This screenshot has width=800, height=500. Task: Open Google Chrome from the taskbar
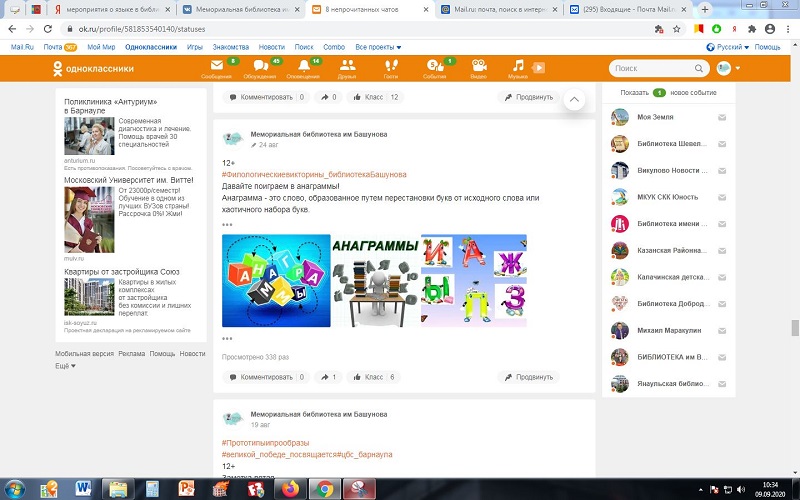tap(324, 489)
